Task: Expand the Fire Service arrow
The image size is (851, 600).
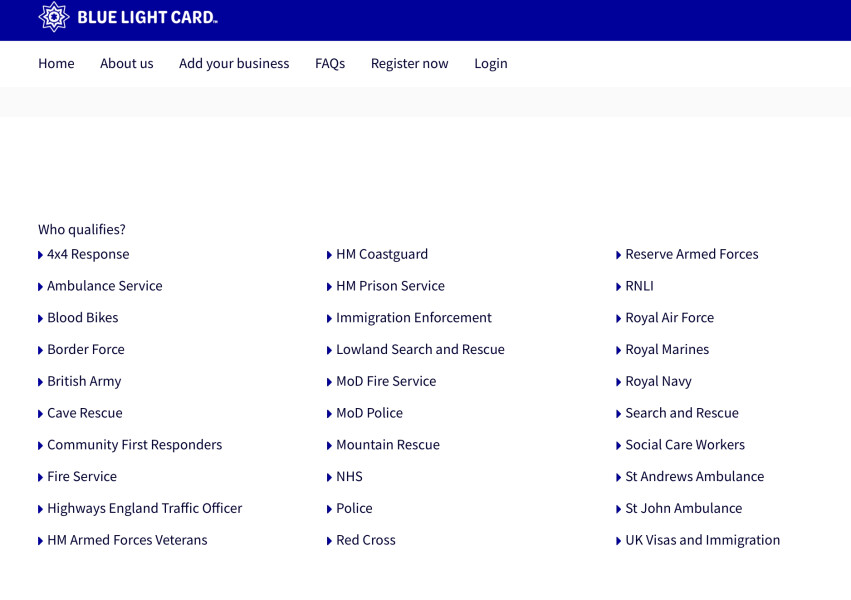Action: tap(40, 477)
